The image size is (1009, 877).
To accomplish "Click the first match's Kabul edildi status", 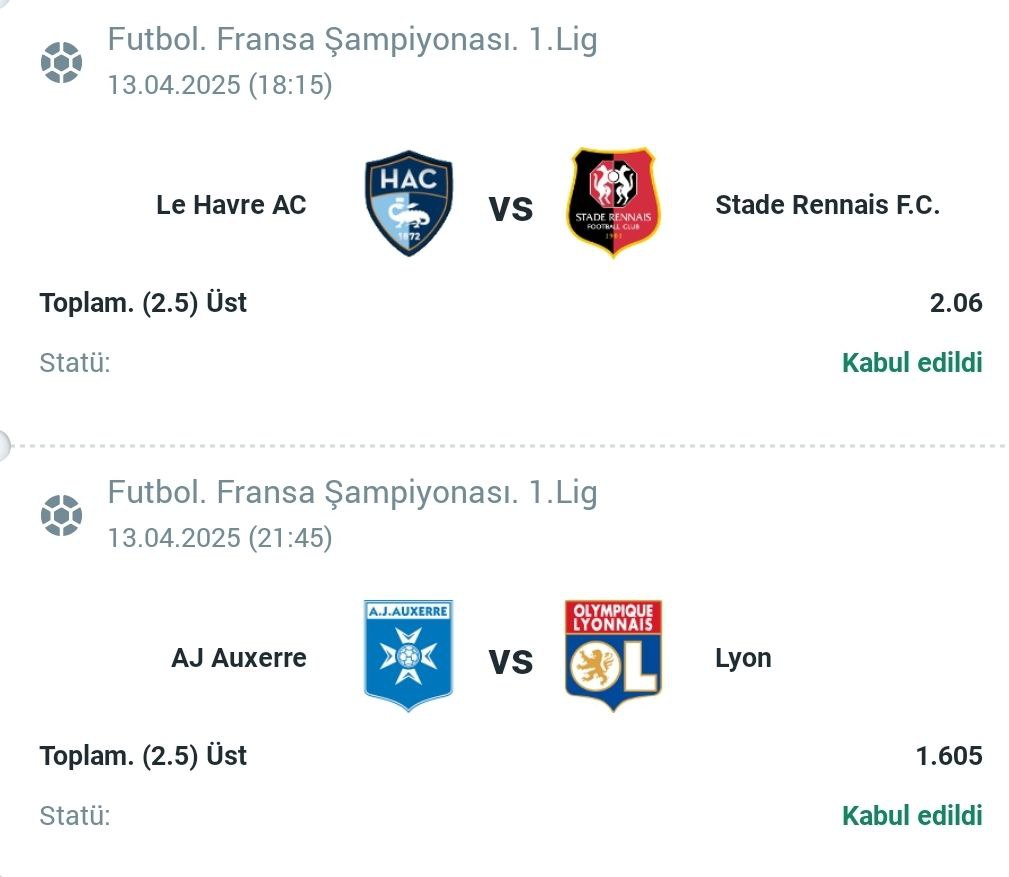I will 912,362.
